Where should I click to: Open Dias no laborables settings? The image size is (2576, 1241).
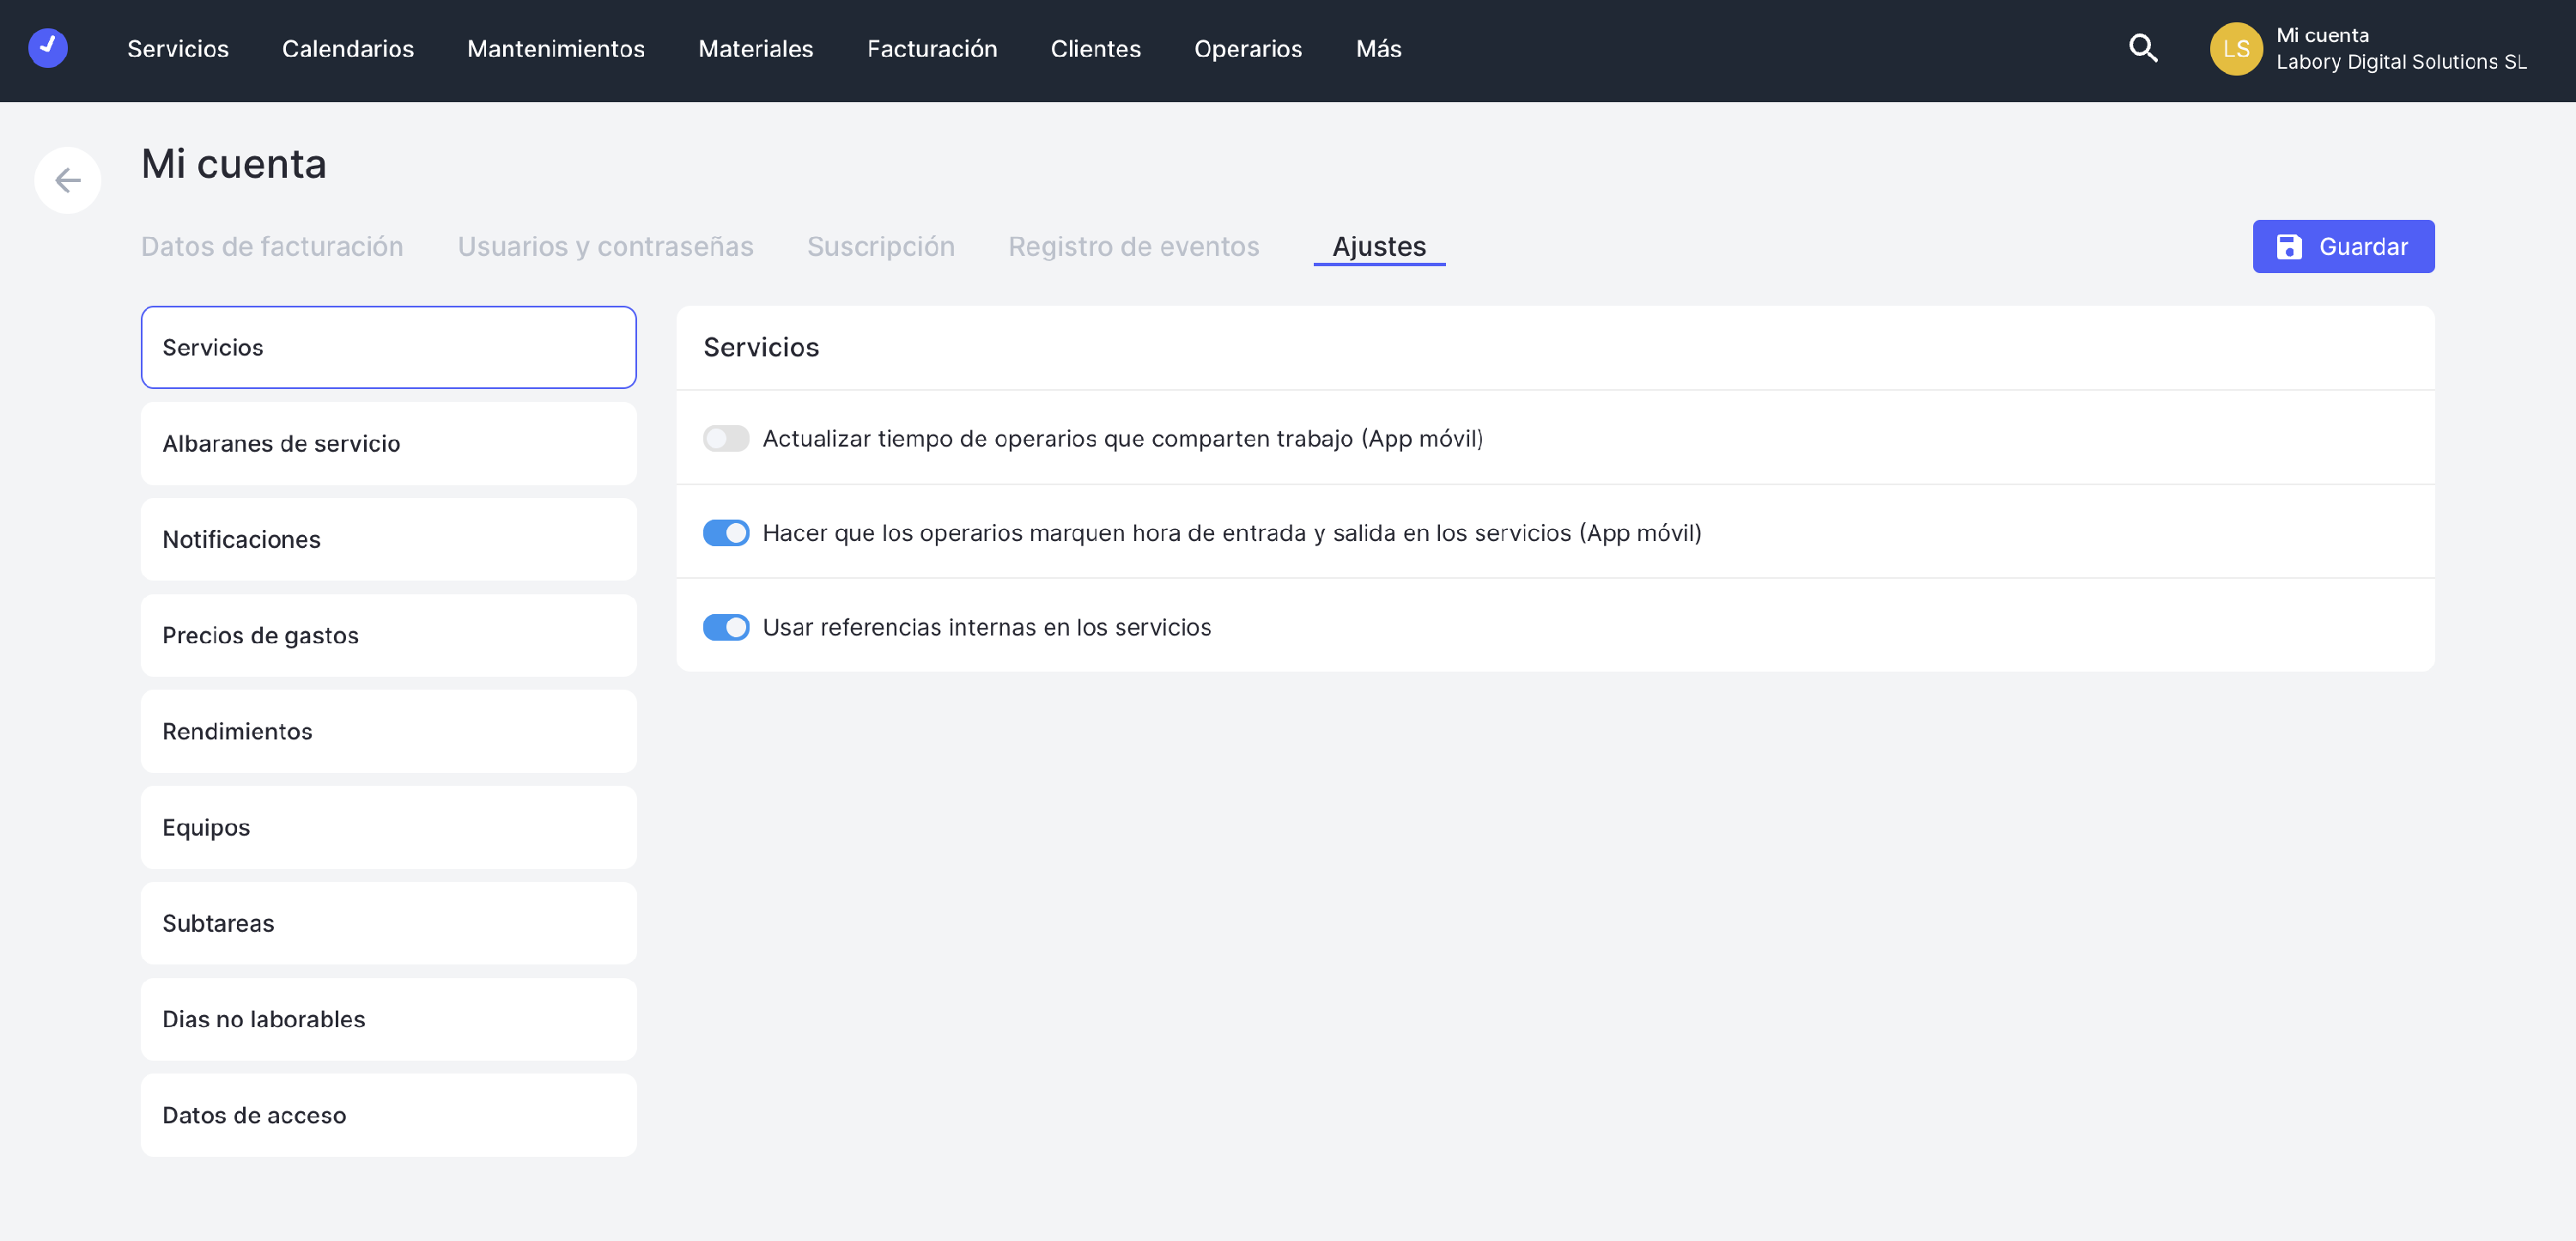pyautogui.click(x=388, y=1020)
